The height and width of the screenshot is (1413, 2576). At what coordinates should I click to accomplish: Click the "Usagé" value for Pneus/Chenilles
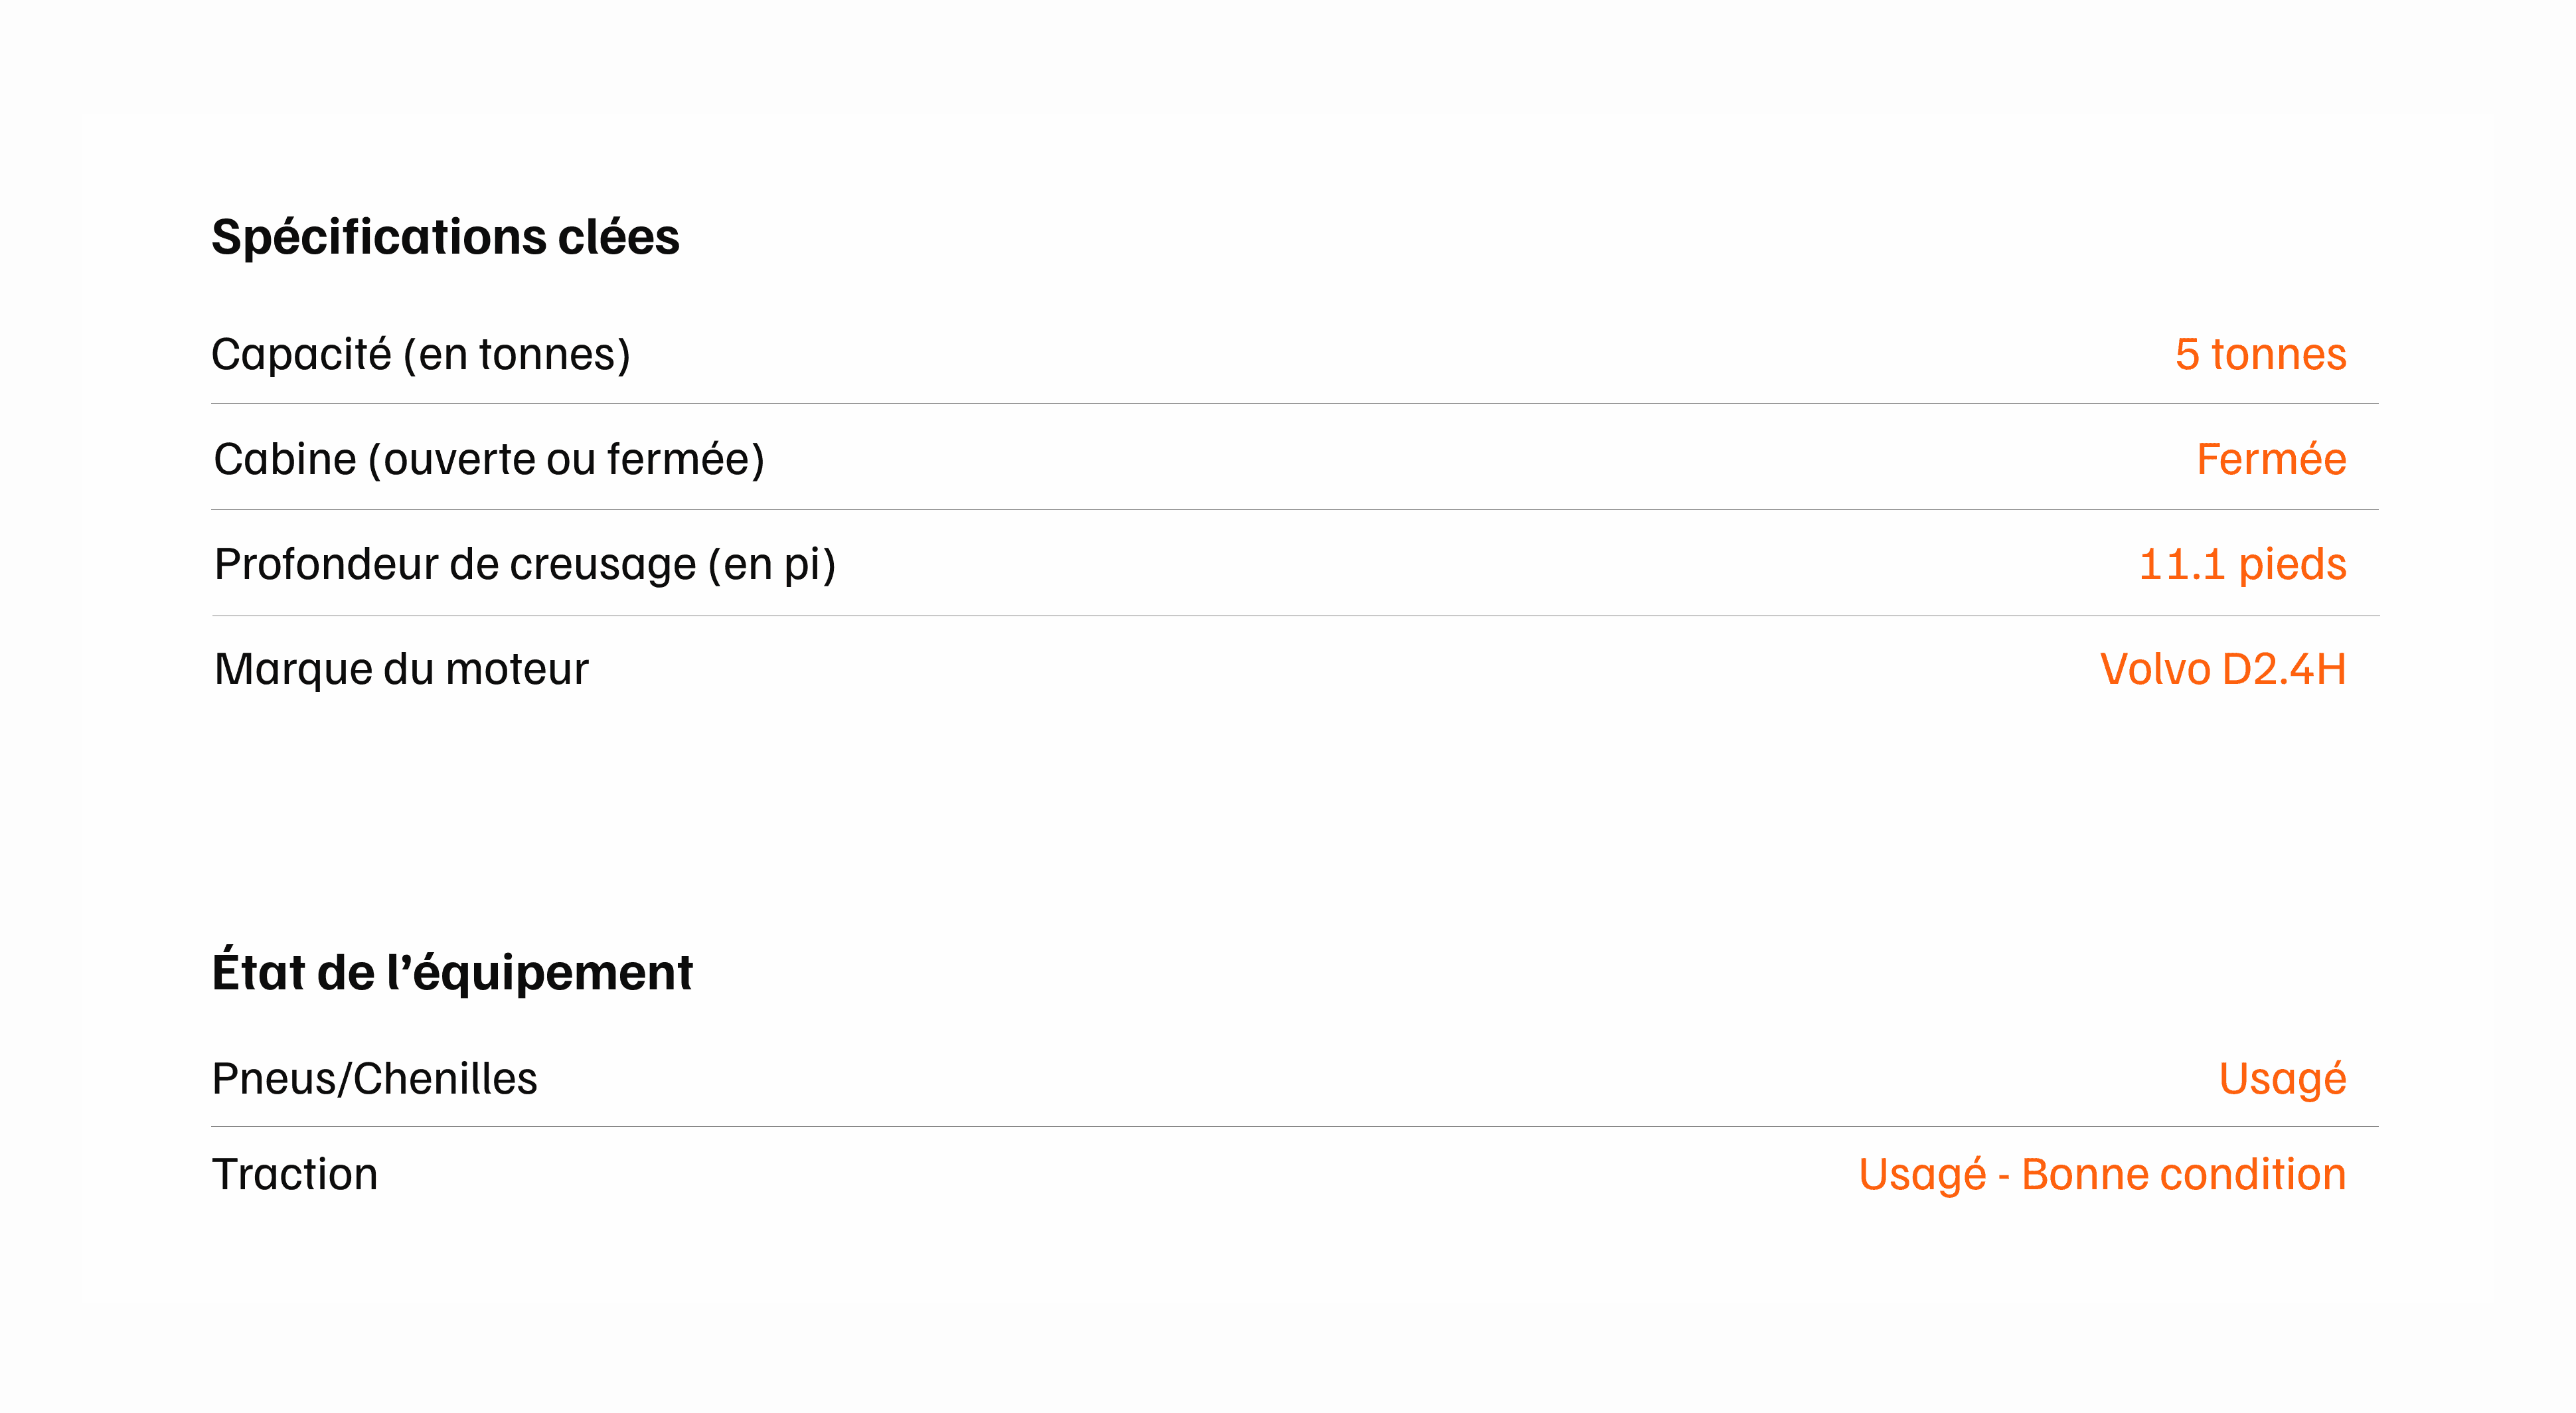tap(2282, 1079)
